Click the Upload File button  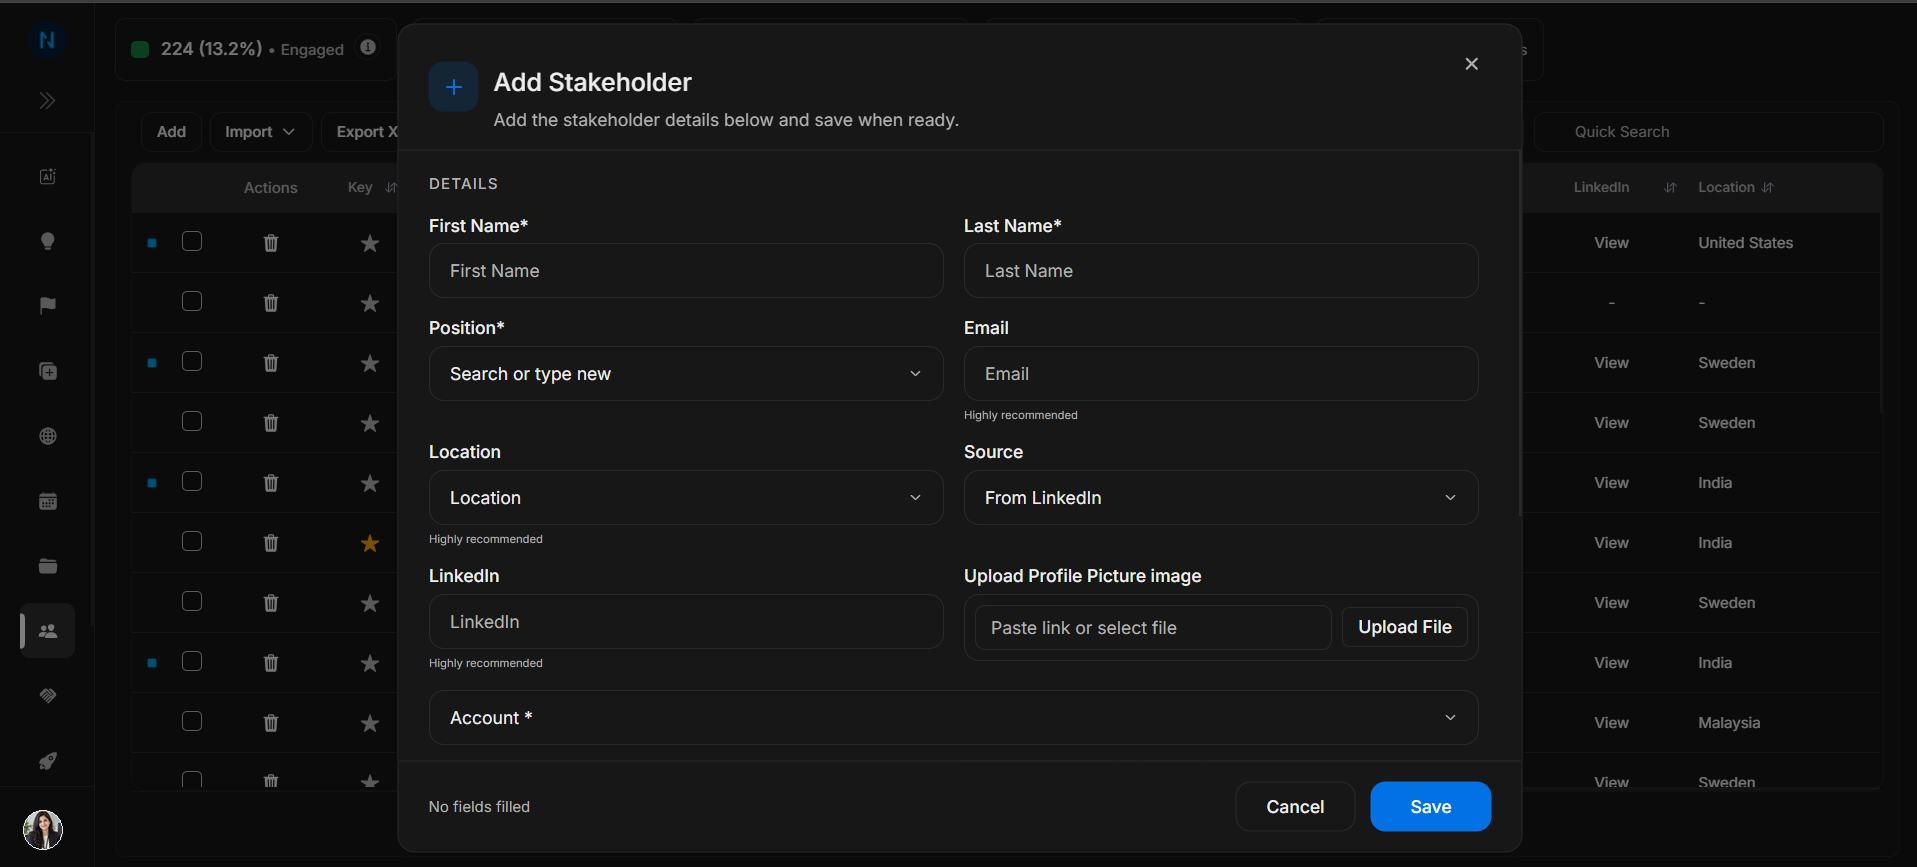point(1404,627)
